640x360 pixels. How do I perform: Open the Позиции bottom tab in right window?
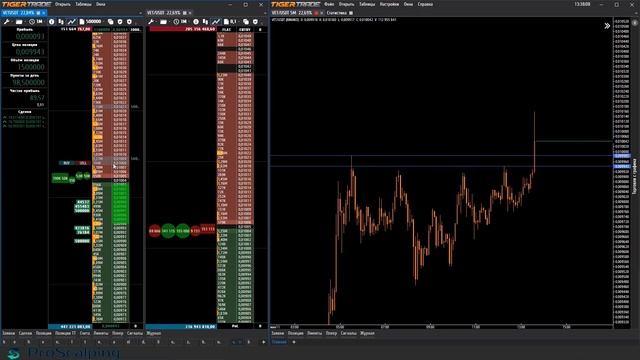click(x=296, y=333)
